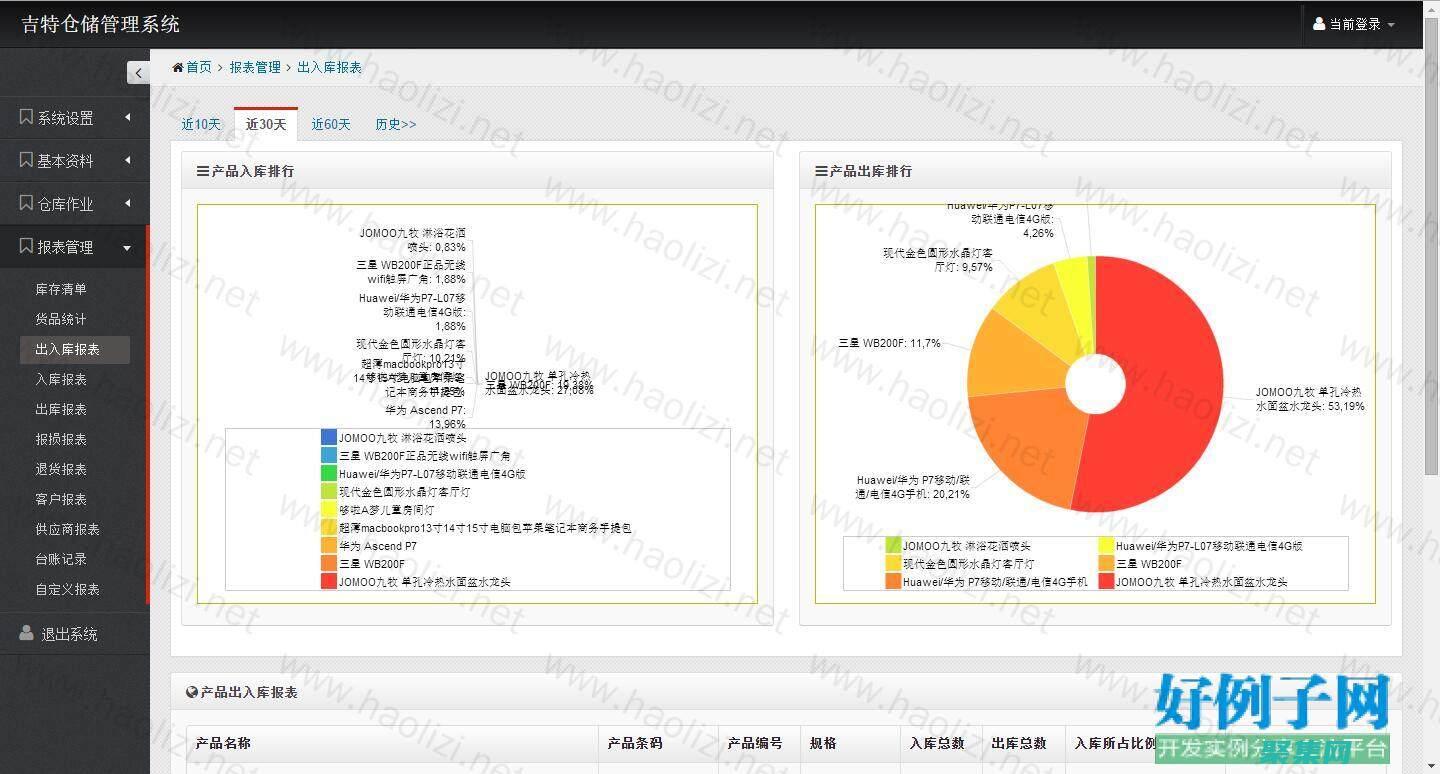Screen dimensions: 1440x774
Task: Click the bookmark icon beside 基本资料
Action: click(26, 160)
